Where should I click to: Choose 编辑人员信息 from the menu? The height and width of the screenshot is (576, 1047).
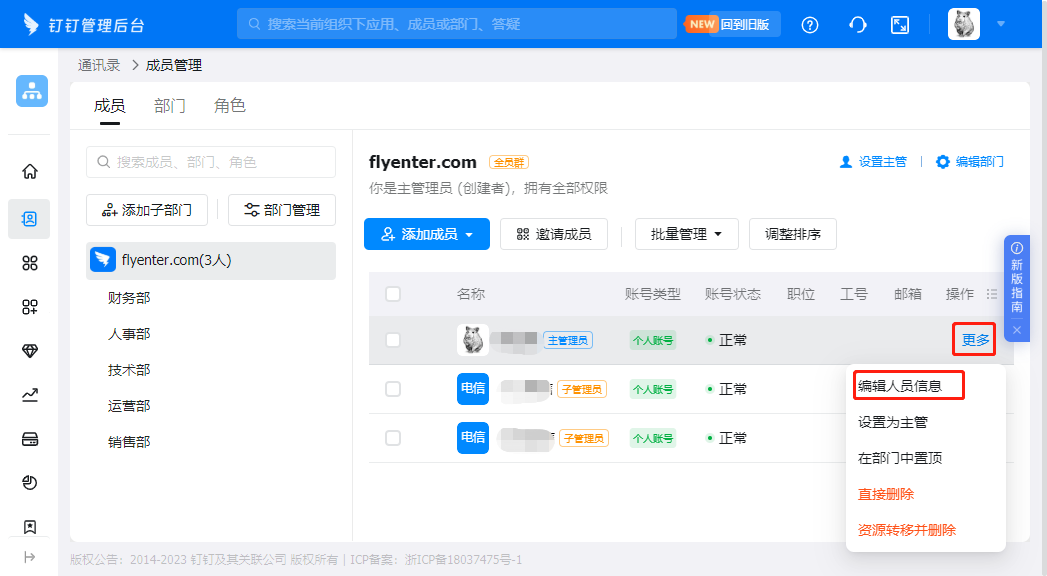pyautogui.click(x=899, y=386)
